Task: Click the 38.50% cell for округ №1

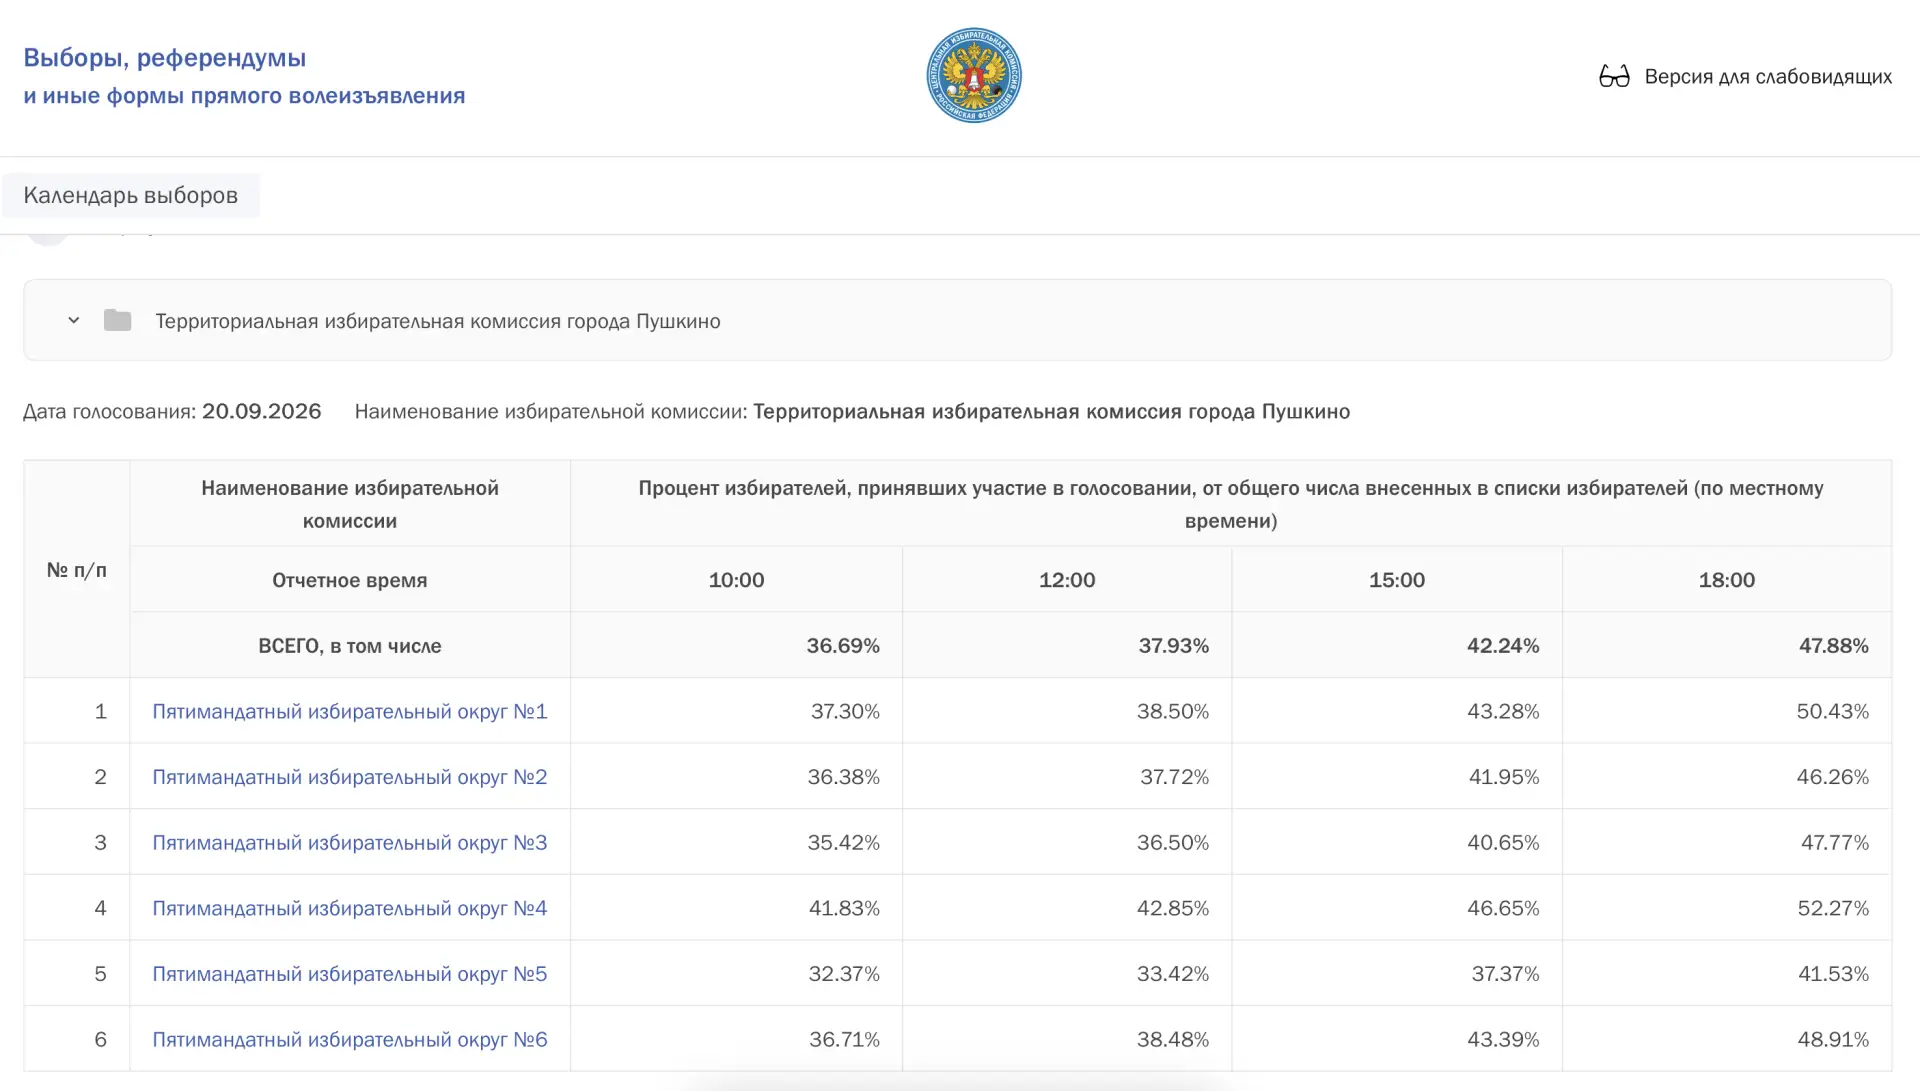Action: [x=1067, y=711]
